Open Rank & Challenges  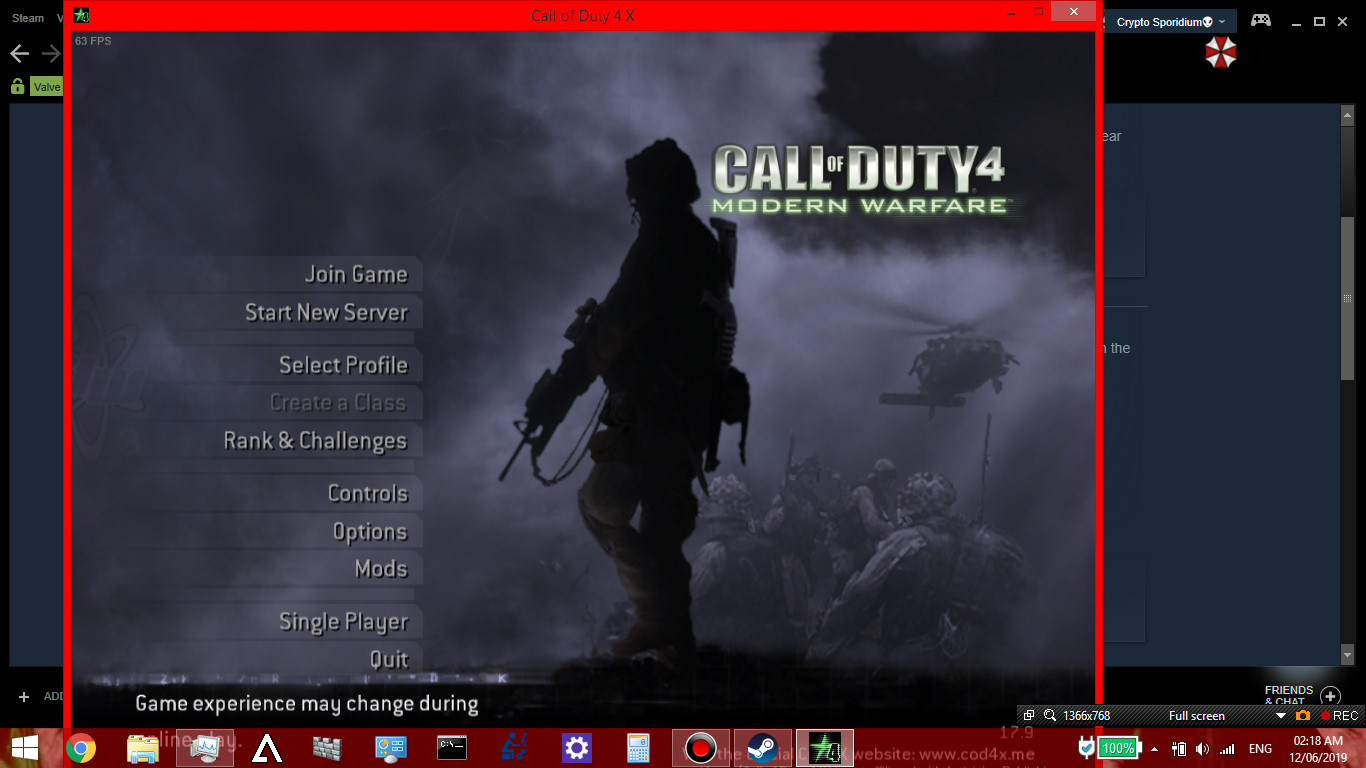point(315,441)
